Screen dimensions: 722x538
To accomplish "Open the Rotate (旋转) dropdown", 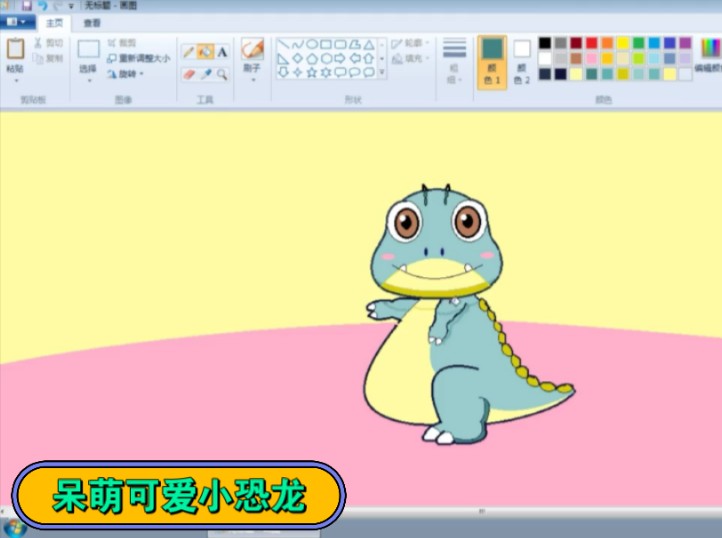I will click(x=125, y=74).
